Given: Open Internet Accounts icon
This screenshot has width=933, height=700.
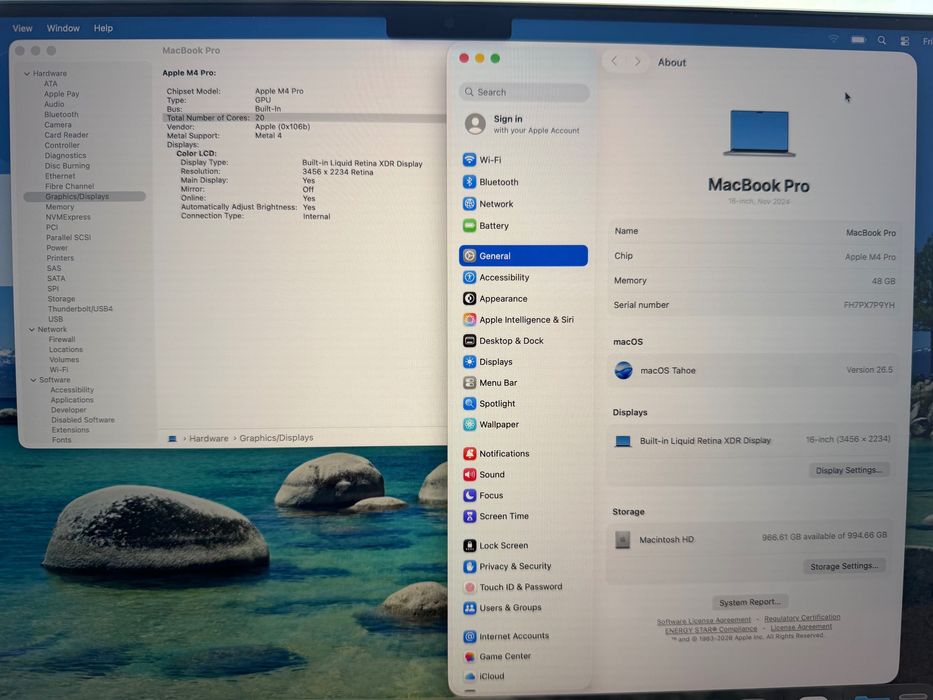Looking at the screenshot, I should 469,636.
